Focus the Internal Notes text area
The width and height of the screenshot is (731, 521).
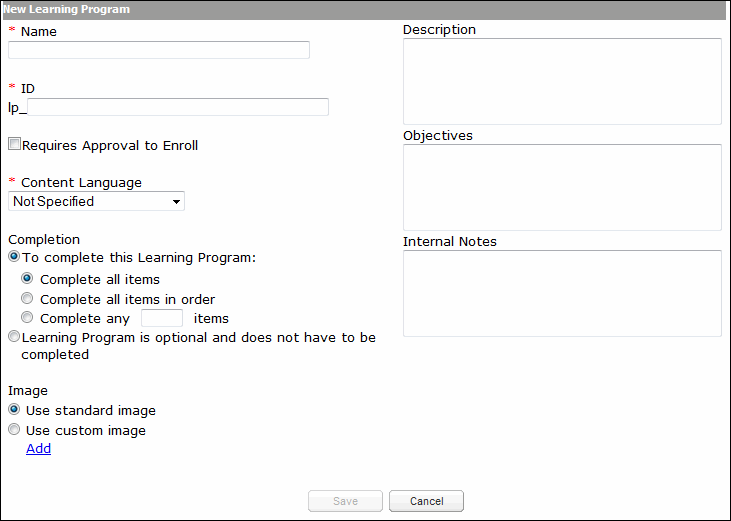(562, 293)
